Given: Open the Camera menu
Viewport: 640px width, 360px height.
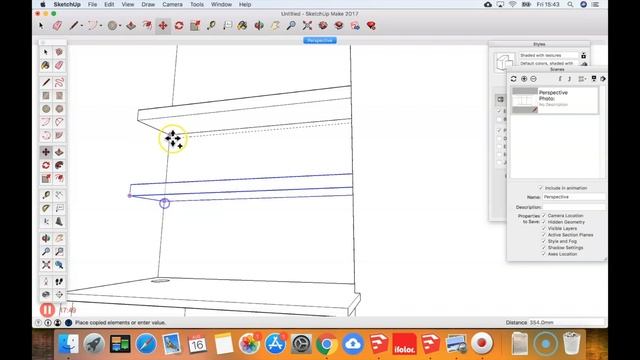Looking at the screenshot, I should point(172,4).
